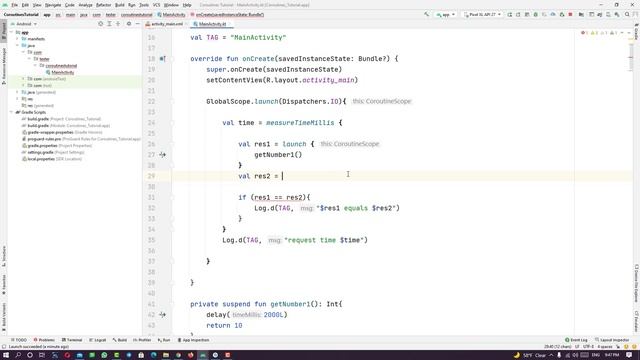
Task: Click the Search Everywhere magnifier icon
Action: click(627, 15)
